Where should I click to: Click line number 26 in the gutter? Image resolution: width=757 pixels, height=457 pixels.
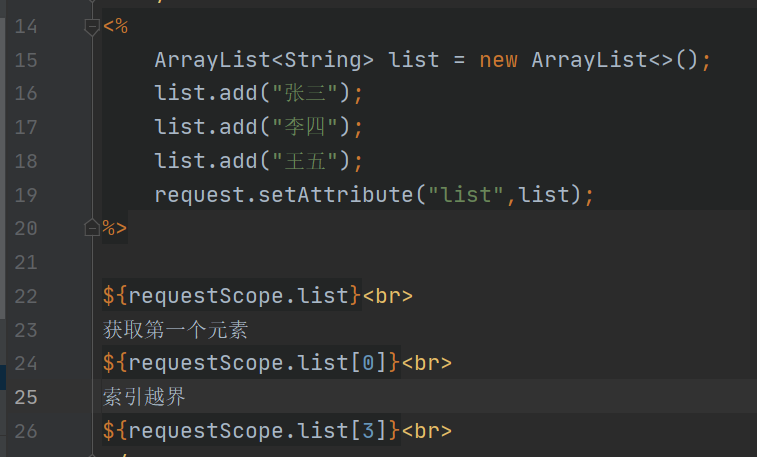click(26, 431)
